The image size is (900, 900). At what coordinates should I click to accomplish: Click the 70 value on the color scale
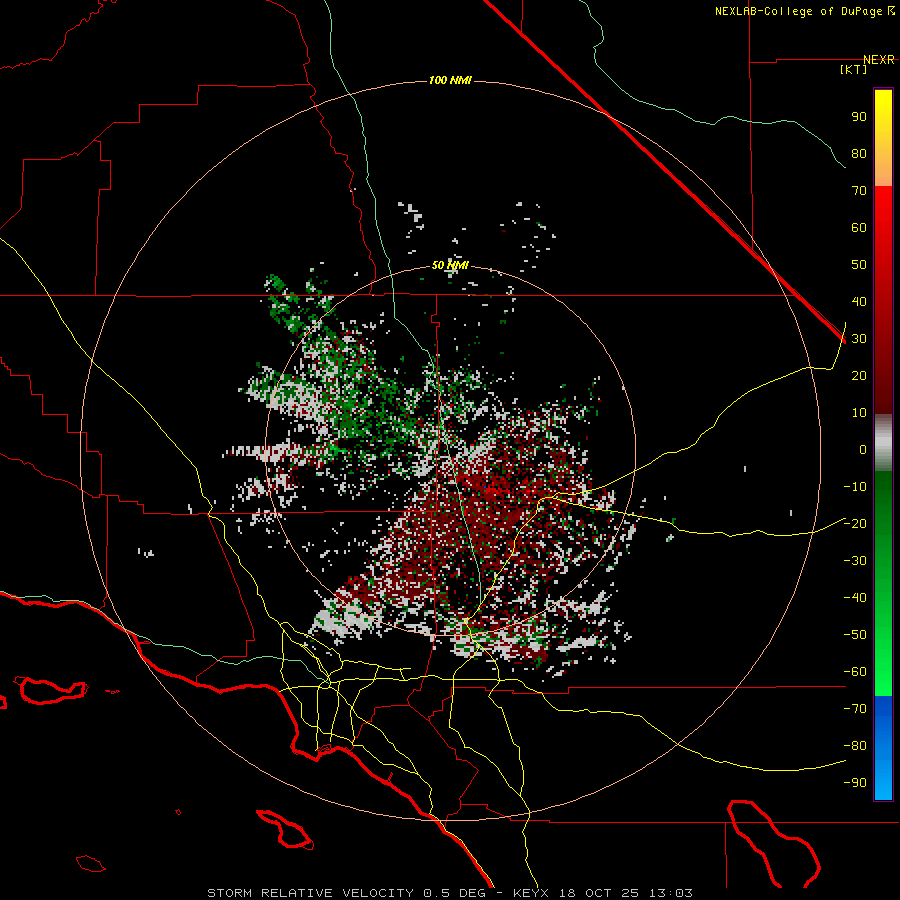859,191
